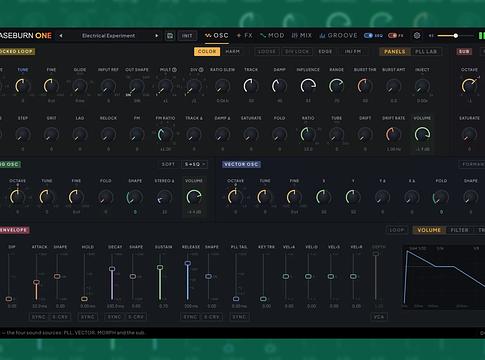Enable SYNC under the HOLD slider

(88, 317)
